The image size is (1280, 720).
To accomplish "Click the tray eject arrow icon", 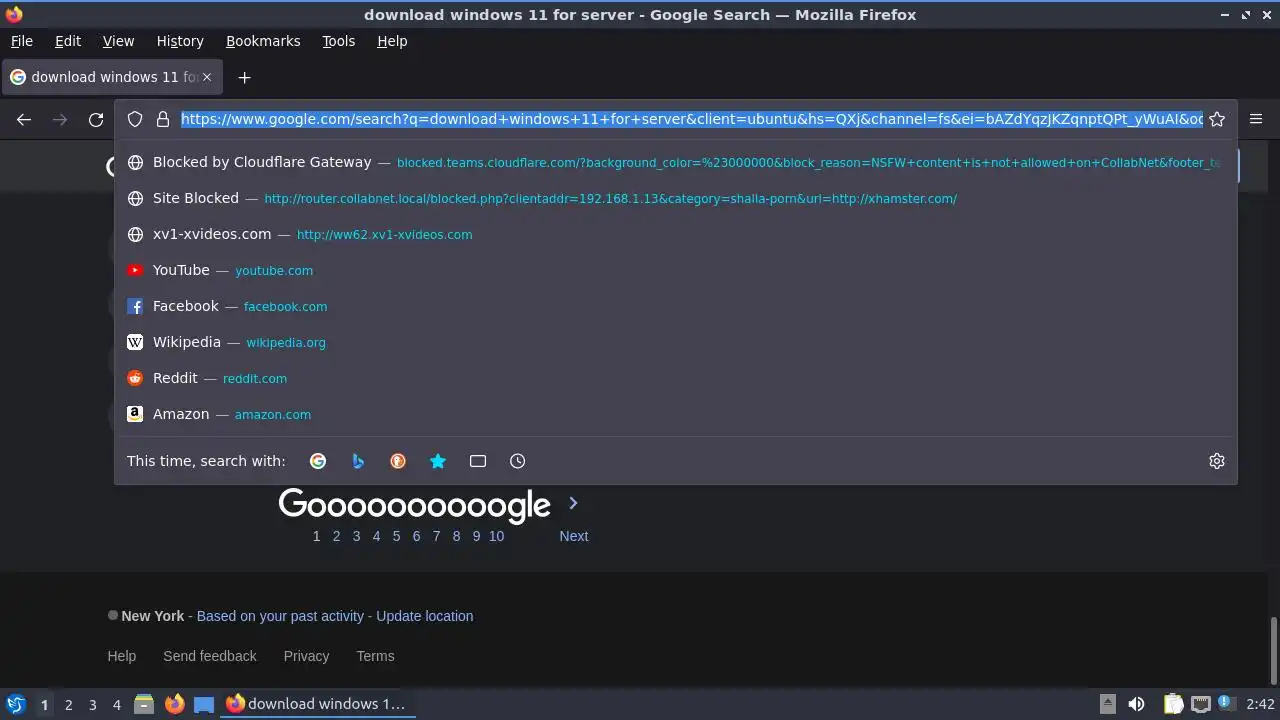I will click(x=1107, y=704).
